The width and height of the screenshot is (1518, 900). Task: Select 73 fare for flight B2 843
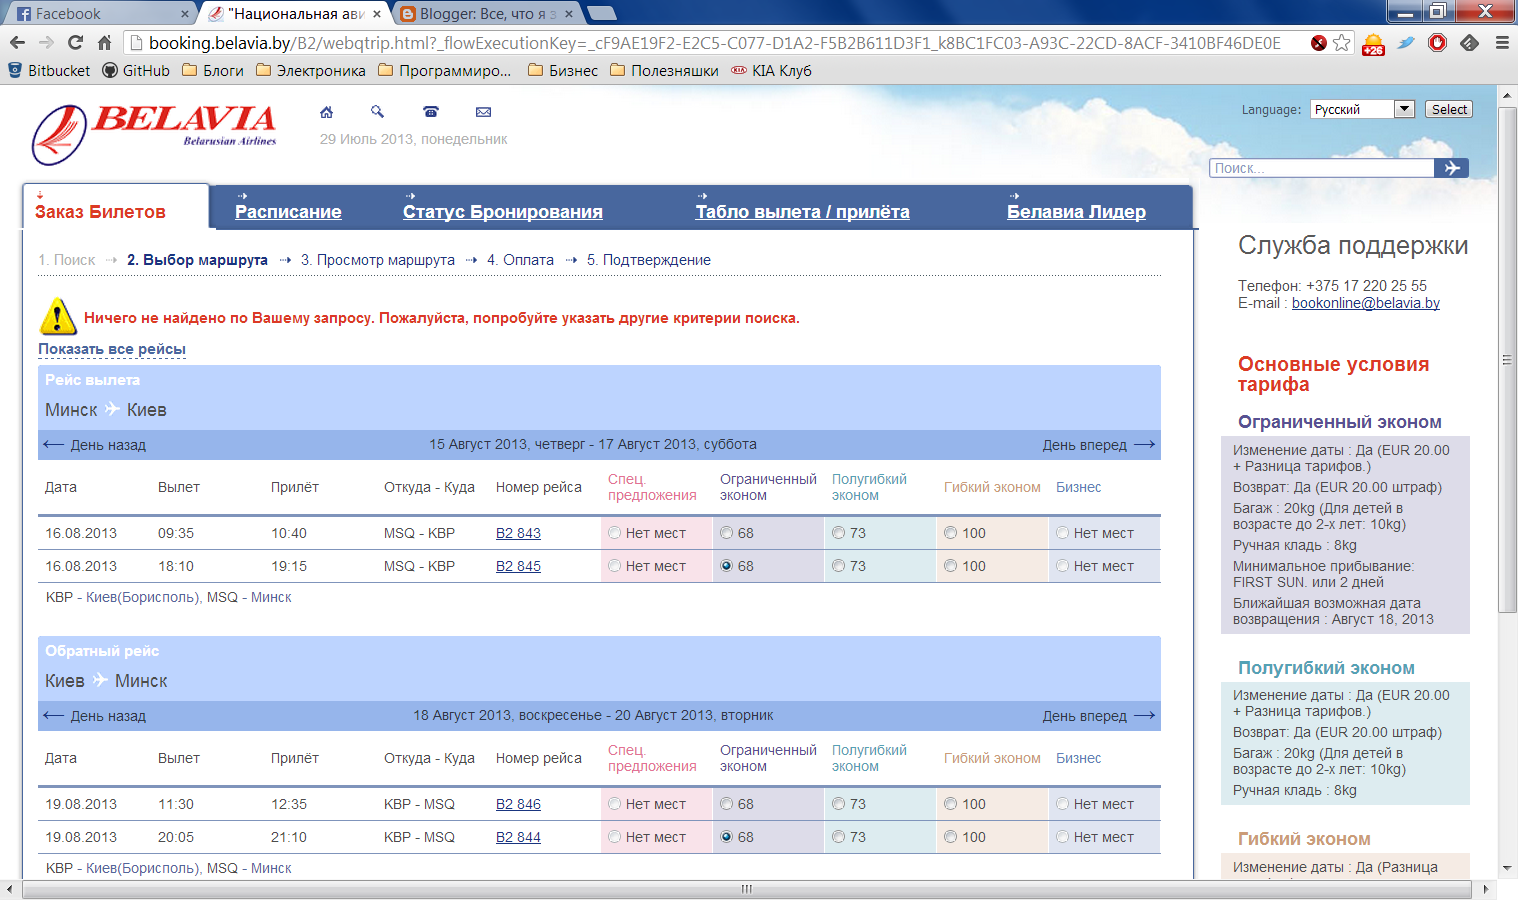click(839, 533)
